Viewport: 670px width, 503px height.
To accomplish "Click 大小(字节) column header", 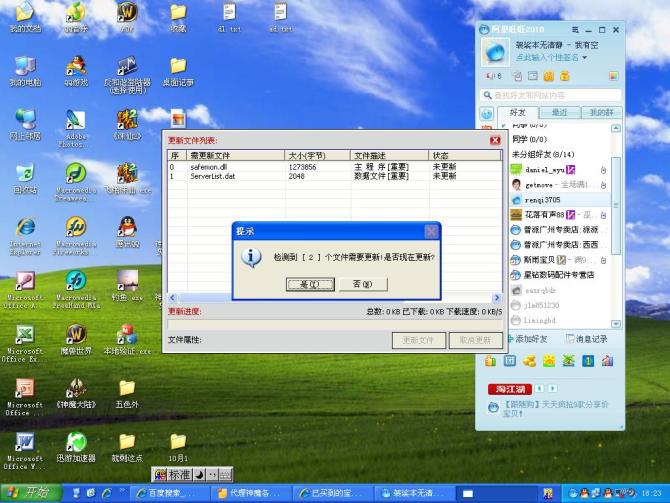I will [317, 155].
